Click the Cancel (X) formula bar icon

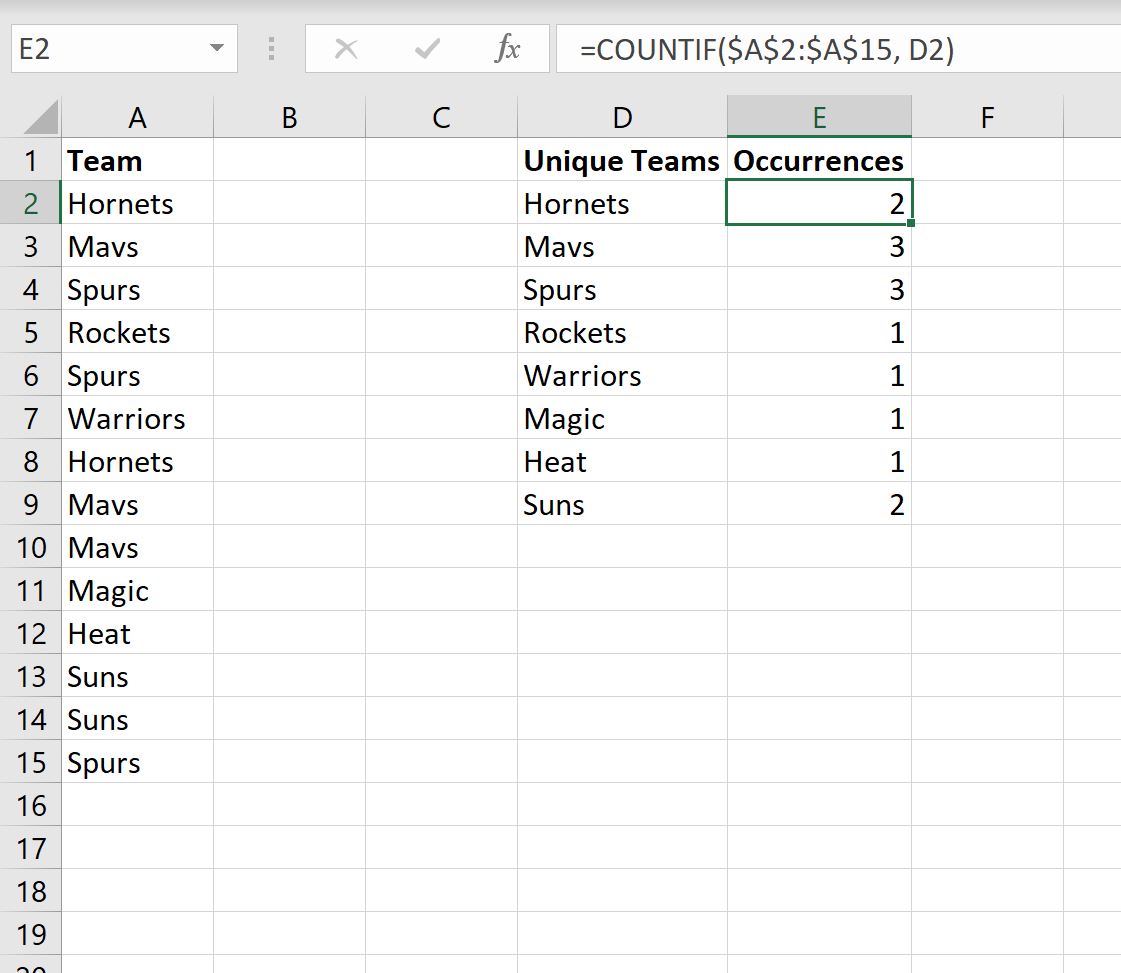point(346,49)
